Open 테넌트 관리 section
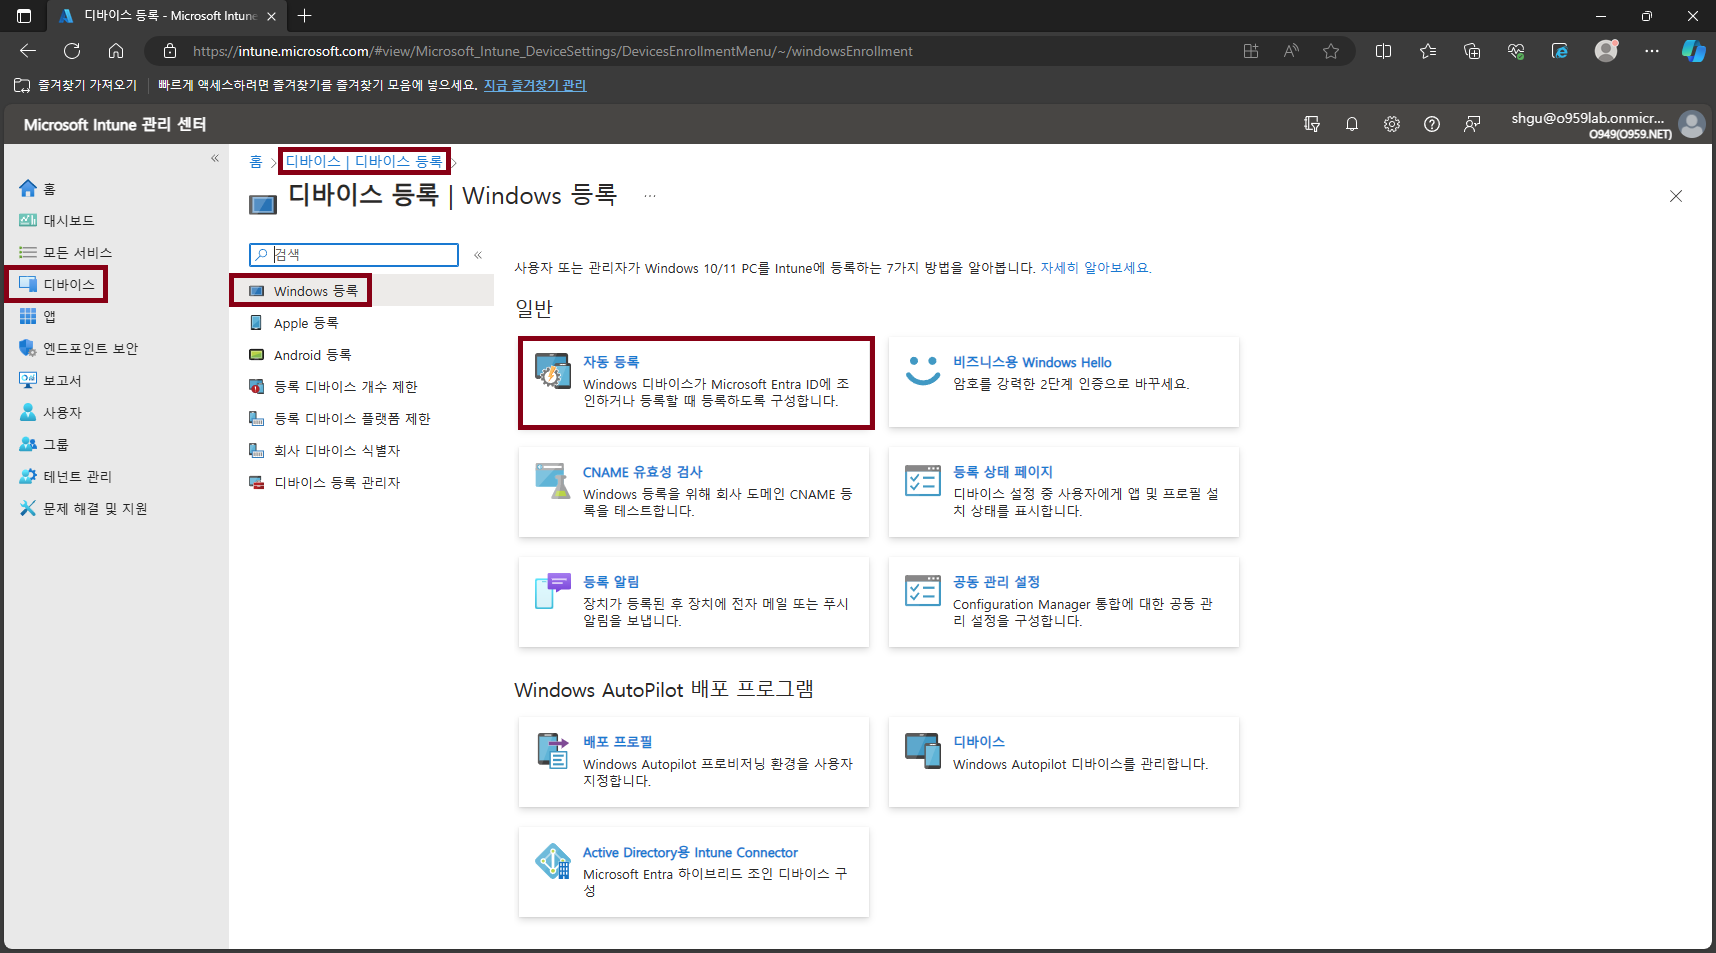 66,477
